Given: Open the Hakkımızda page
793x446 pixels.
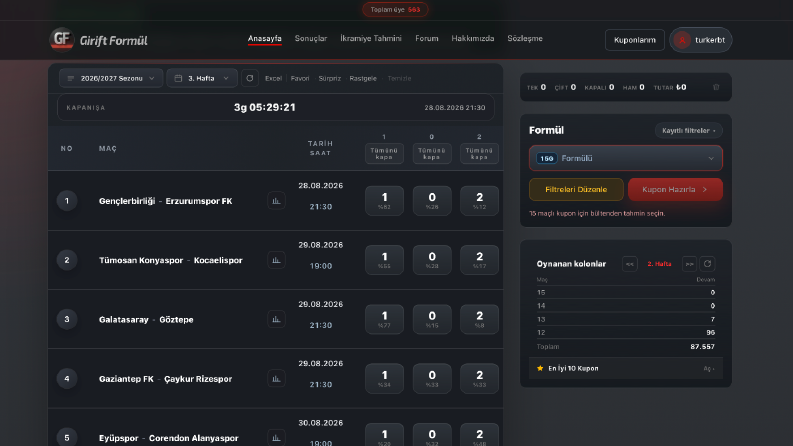Looking at the screenshot, I should 472,38.
